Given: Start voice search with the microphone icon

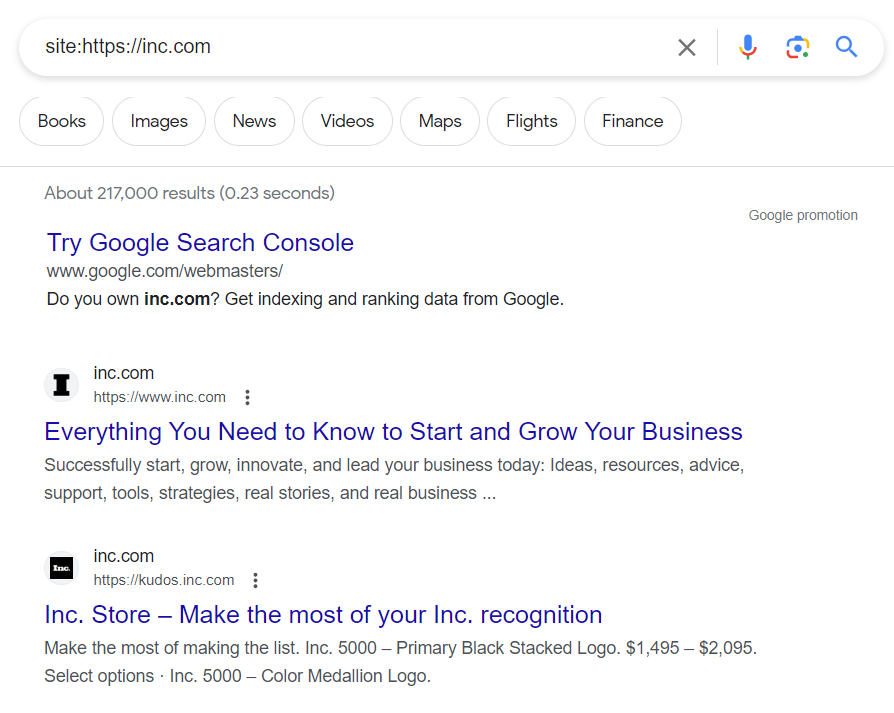Looking at the screenshot, I should click(x=747, y=47).
